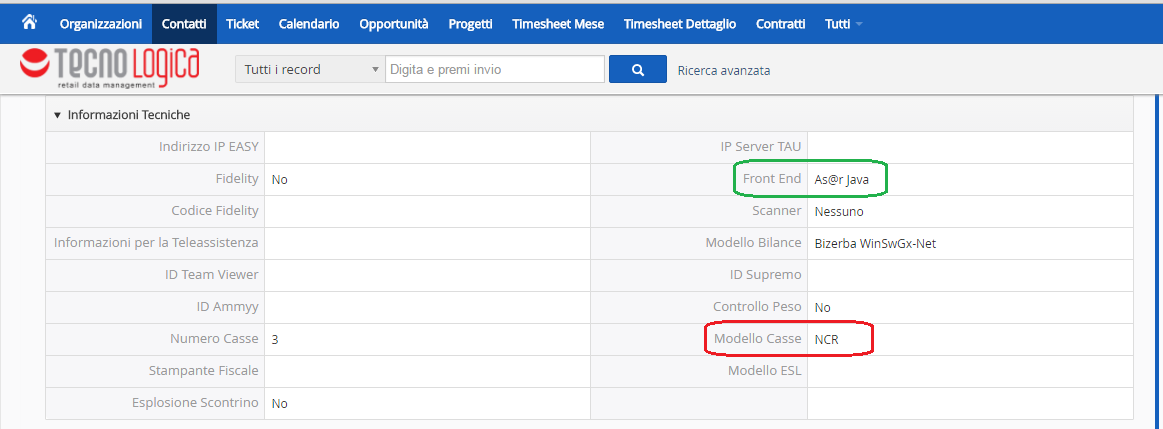Open the Tutti i record dropdown

click(x=309, y=70)
